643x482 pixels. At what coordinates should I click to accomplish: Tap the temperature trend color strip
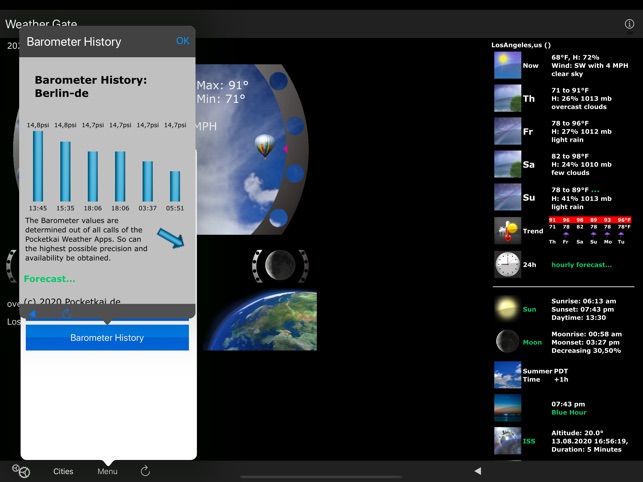590,220
